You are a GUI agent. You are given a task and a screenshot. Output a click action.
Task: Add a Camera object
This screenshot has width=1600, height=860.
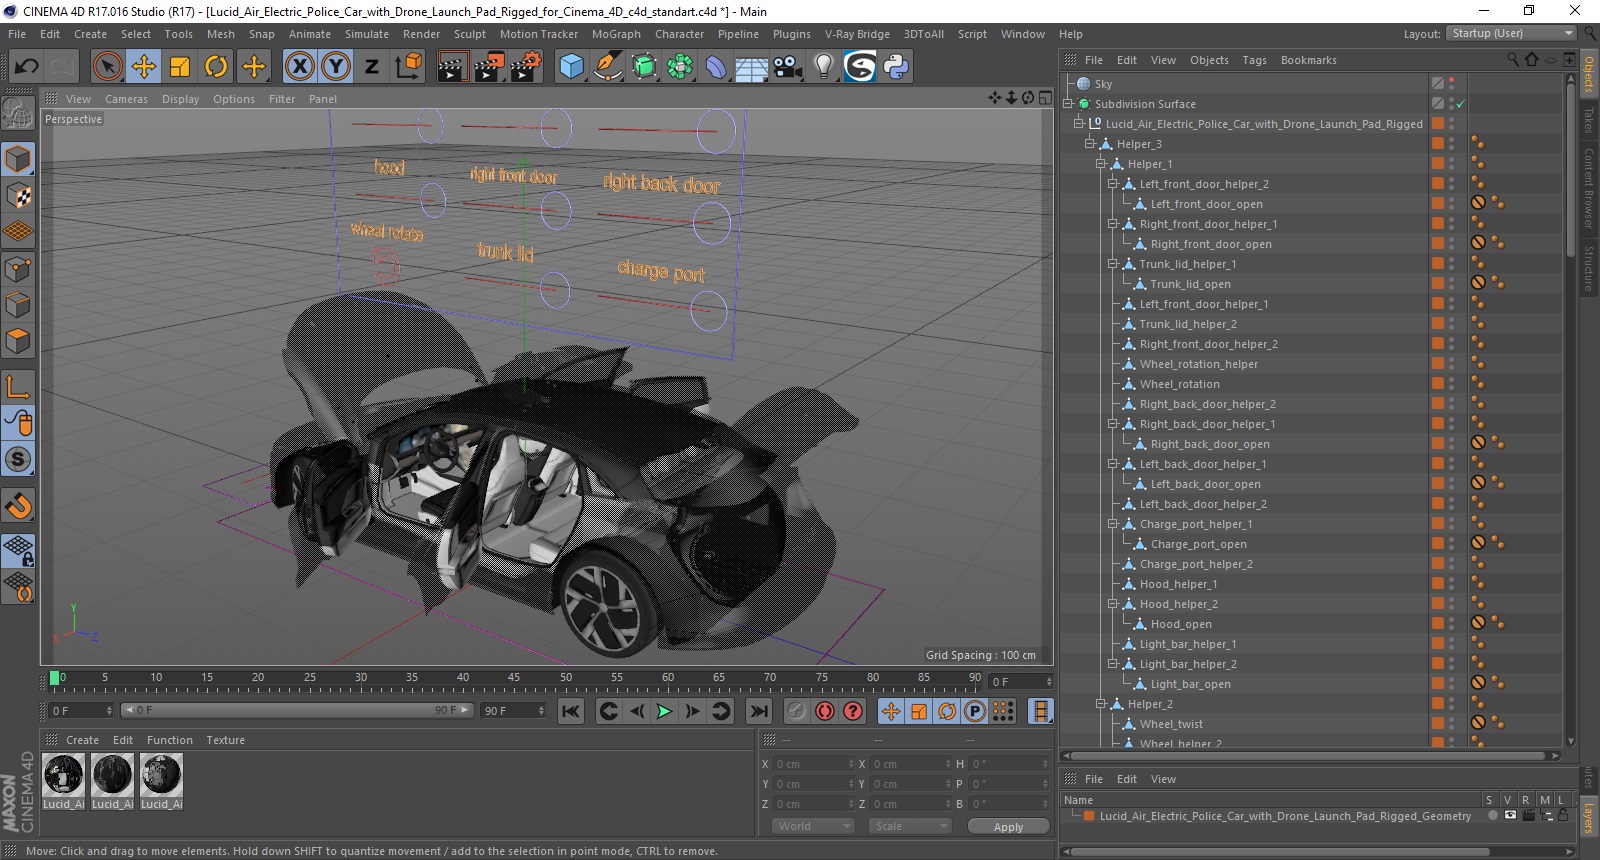pos(788,67)
